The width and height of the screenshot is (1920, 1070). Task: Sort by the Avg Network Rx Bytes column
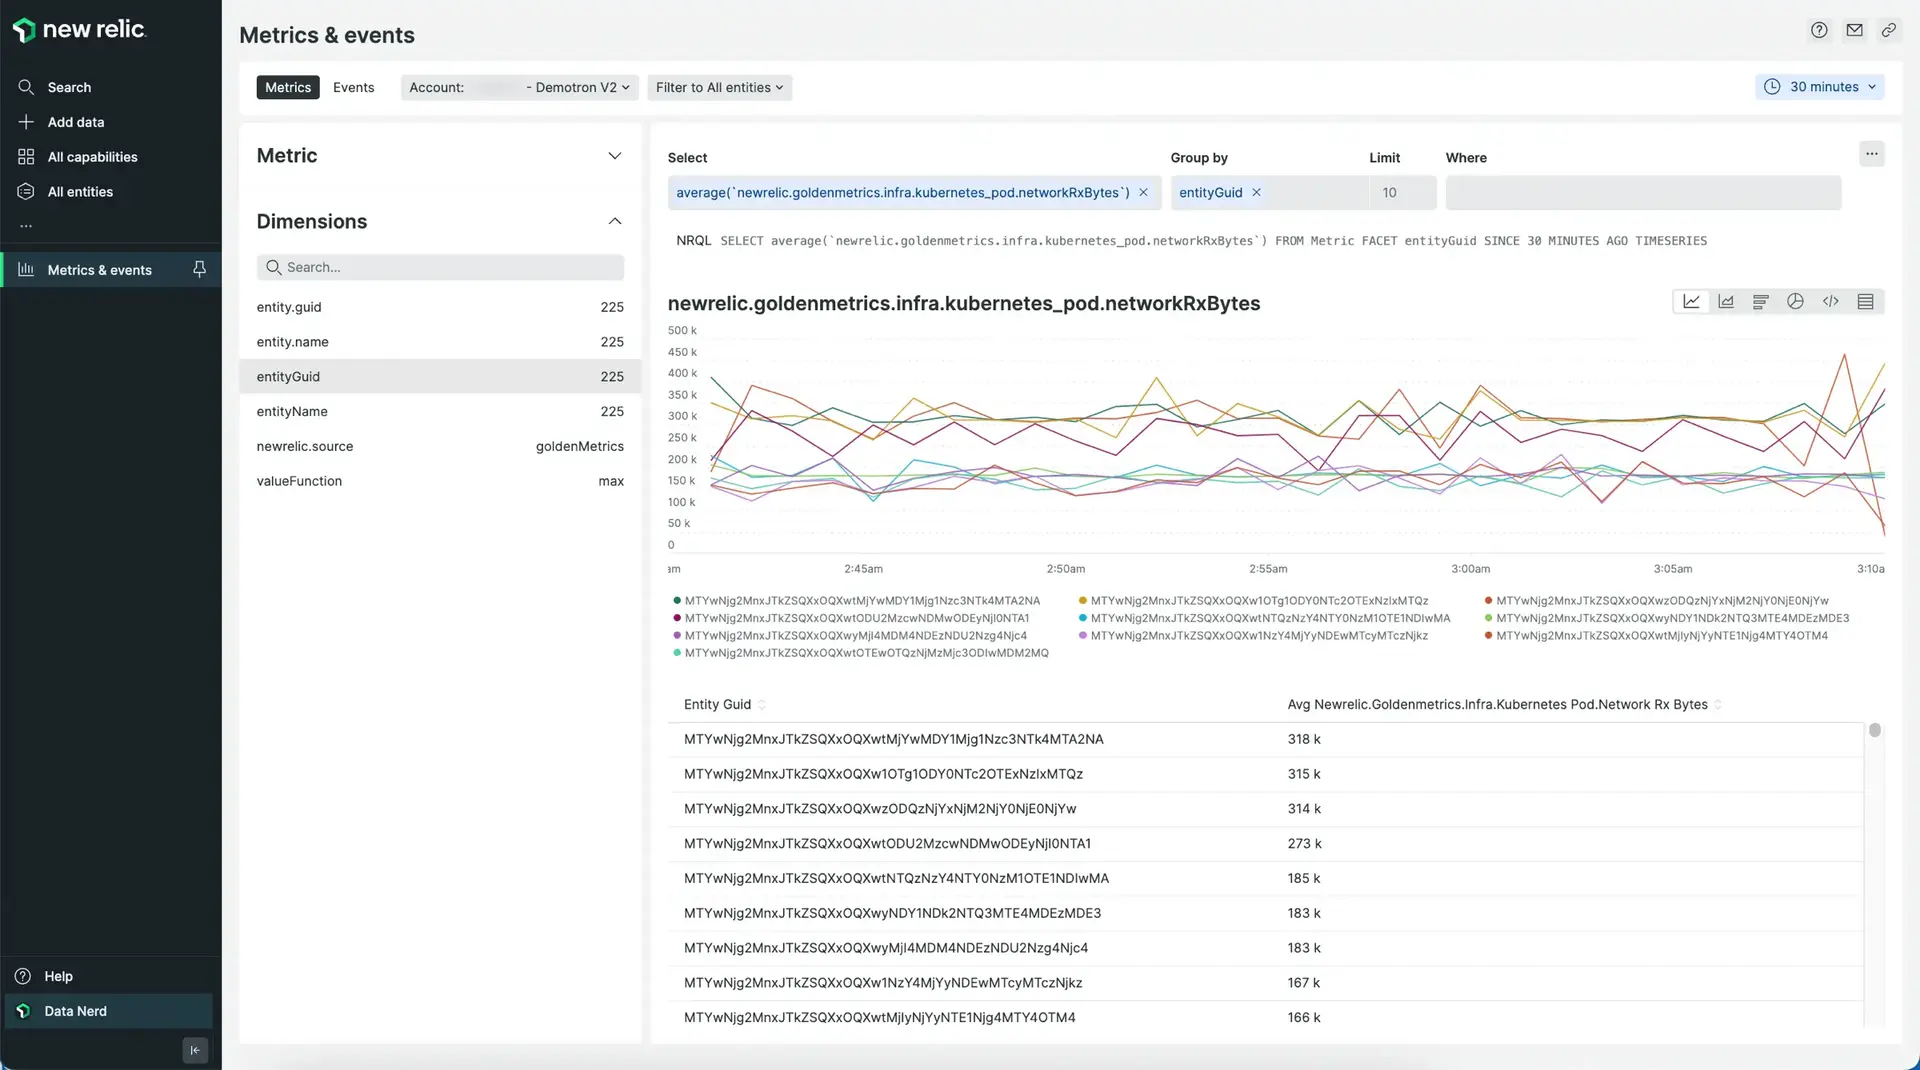click(x=1504, y=704)
